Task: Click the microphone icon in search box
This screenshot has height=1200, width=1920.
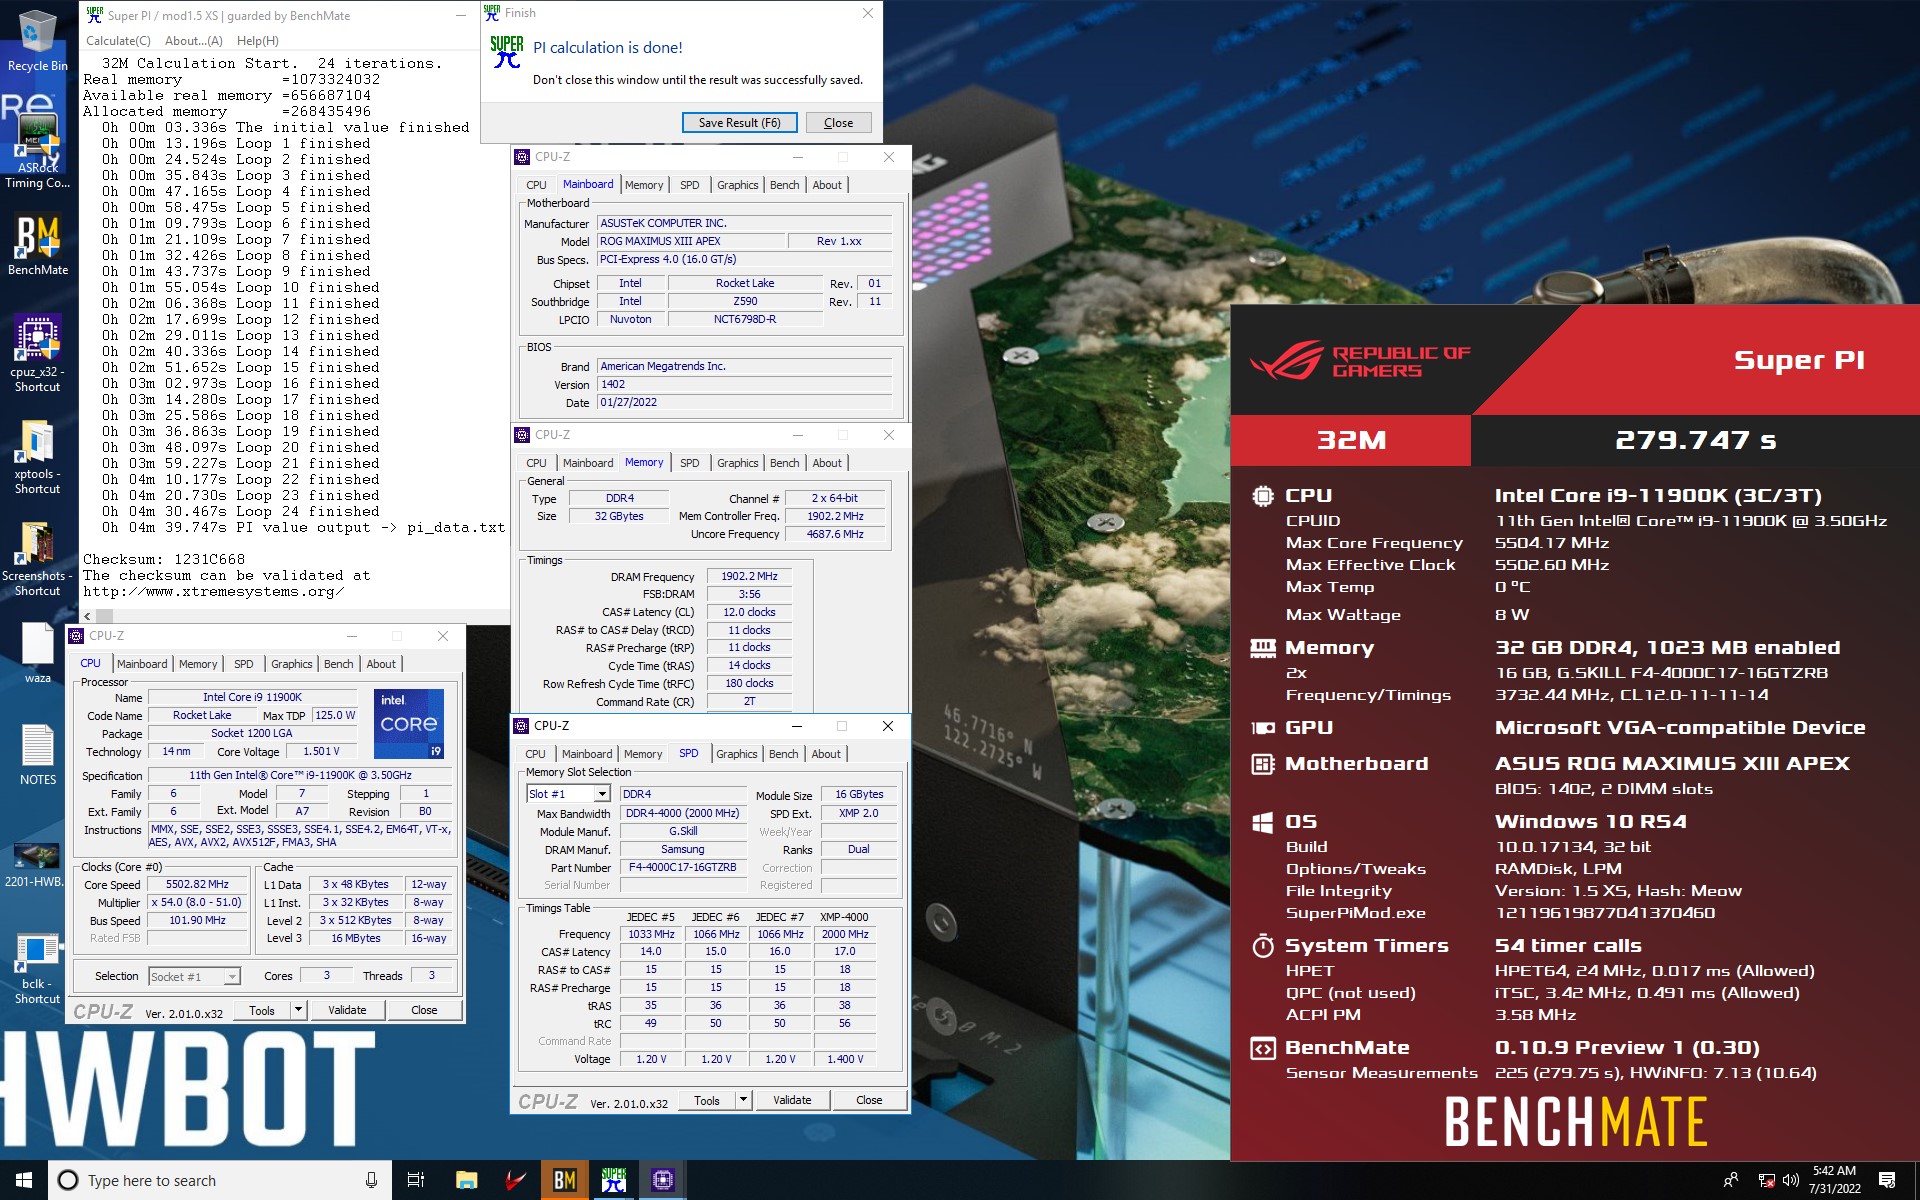Action: (x=371, y=1180)
